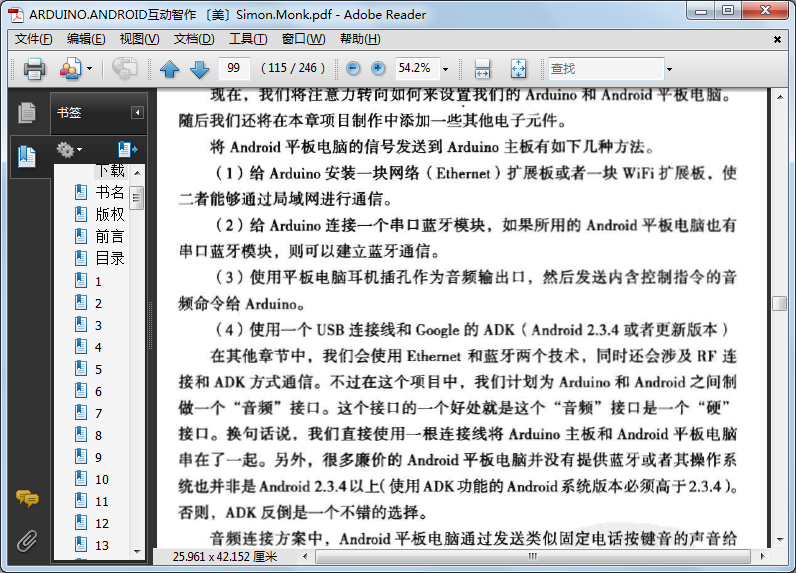Select bookmark chapter 6
This screenshot has width=796, height=573.
tap(98, 392)
